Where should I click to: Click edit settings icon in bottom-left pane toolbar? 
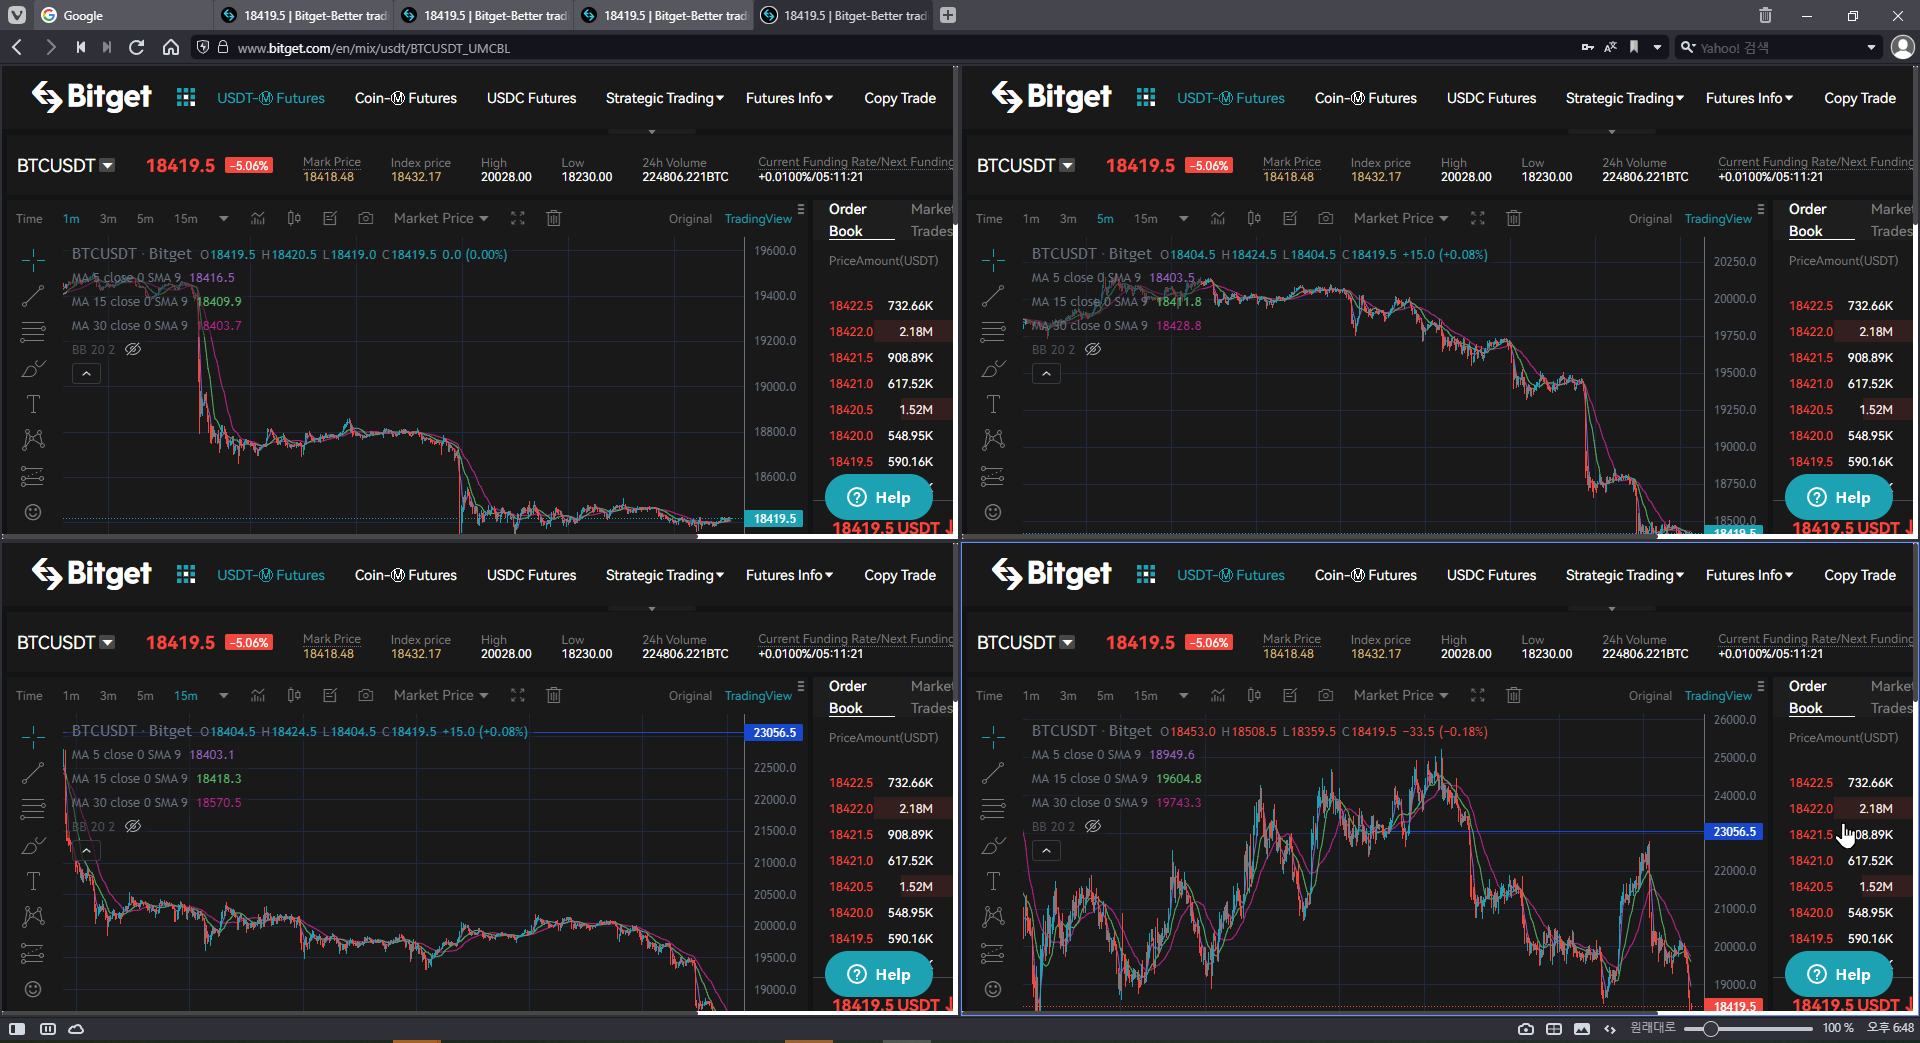330,695
